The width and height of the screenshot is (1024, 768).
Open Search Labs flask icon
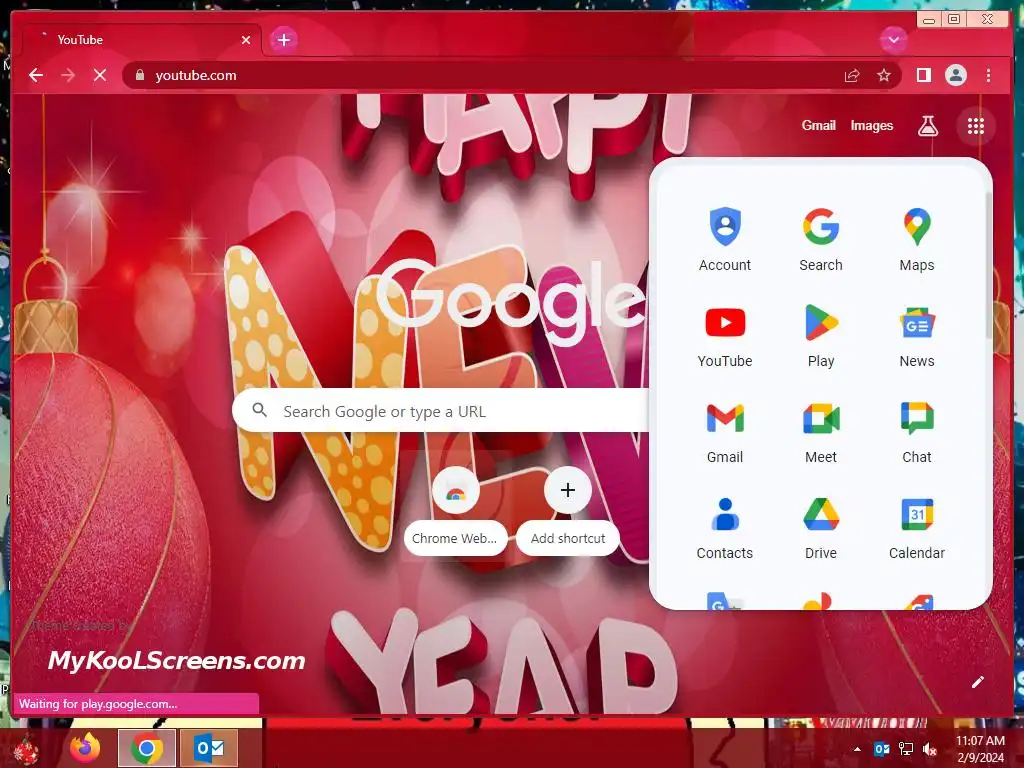(927, 126)
